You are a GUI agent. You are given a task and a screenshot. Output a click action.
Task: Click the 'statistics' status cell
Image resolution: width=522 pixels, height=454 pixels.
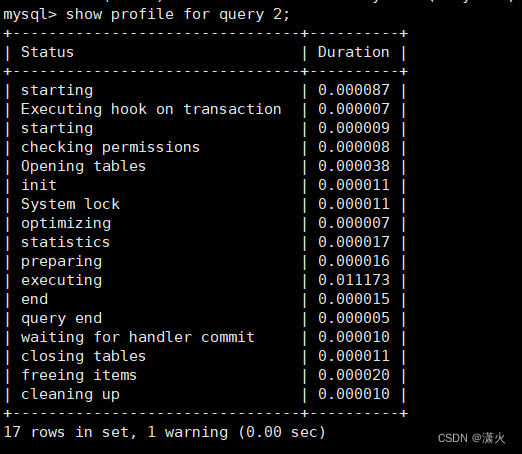point(65,242)
